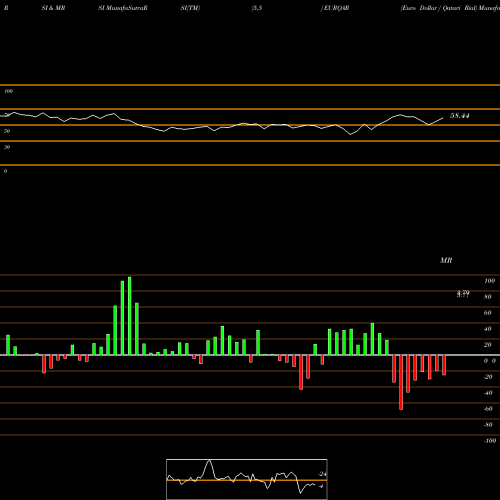Click the 50 label on RSI axis
This screenshot has height=500, width=500.
(7, 131)
